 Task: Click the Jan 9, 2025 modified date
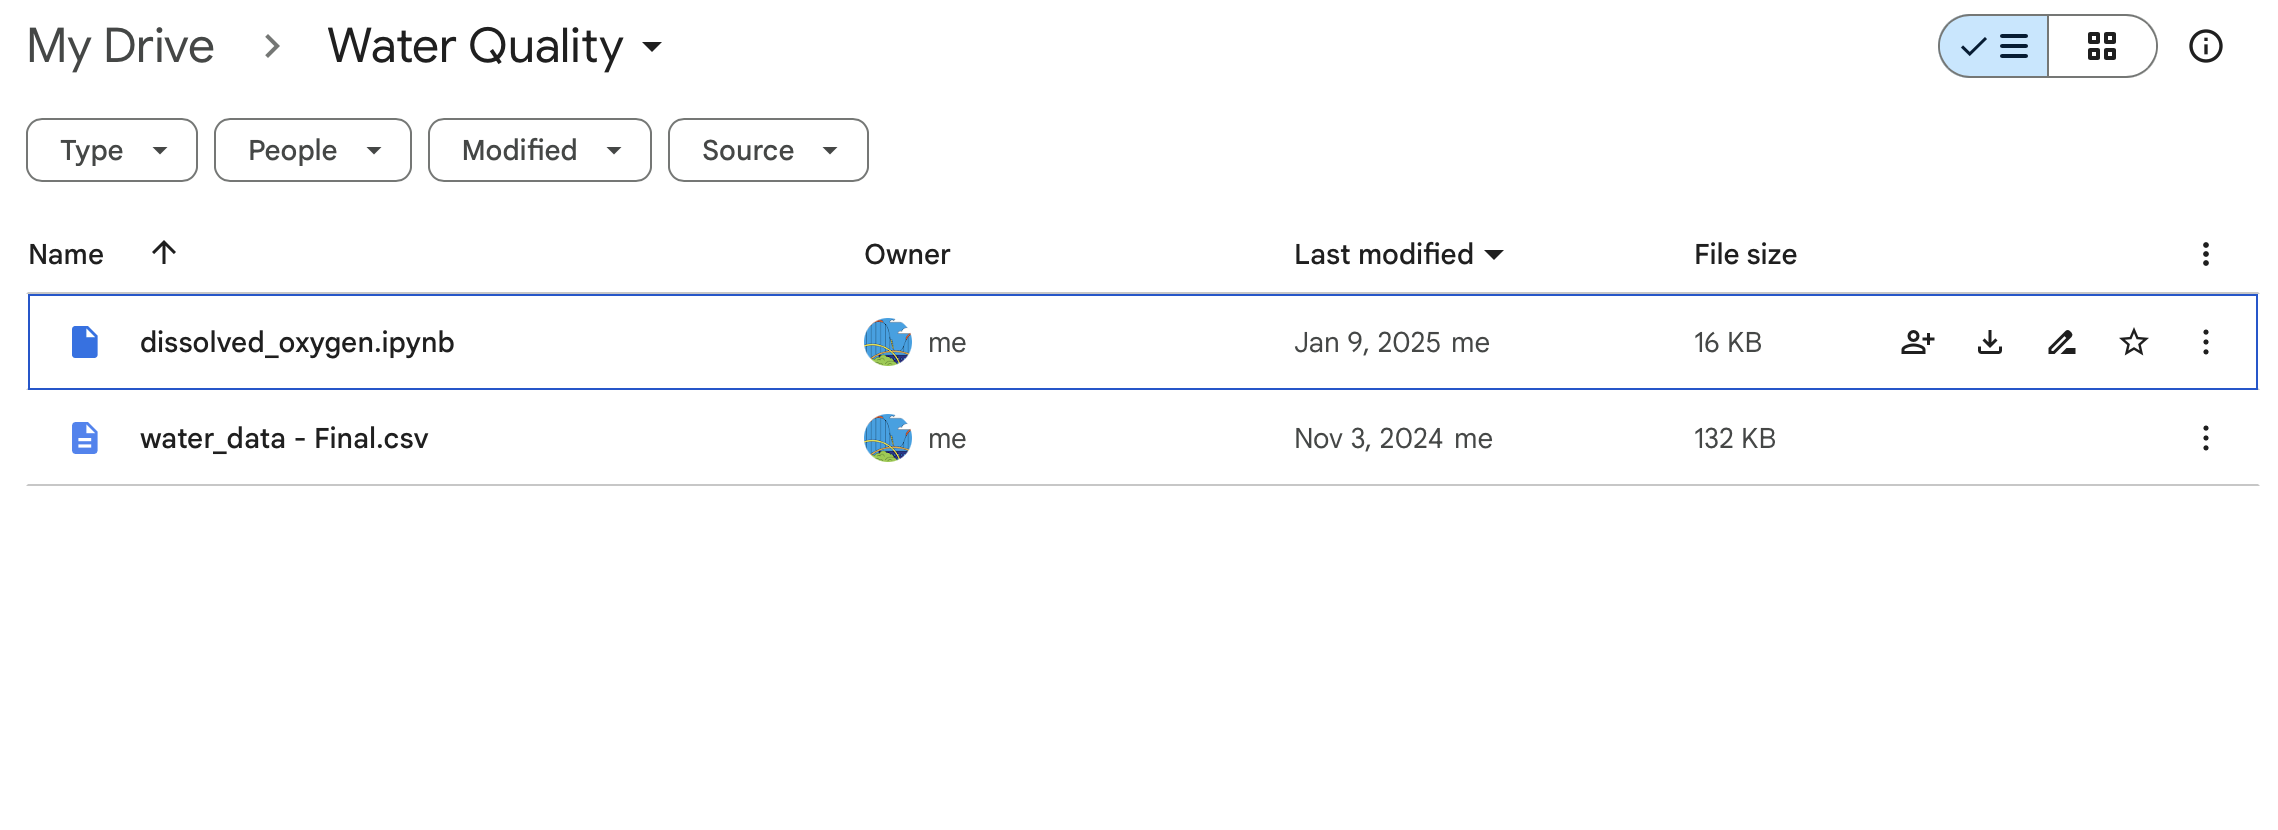click(1367, 342)
